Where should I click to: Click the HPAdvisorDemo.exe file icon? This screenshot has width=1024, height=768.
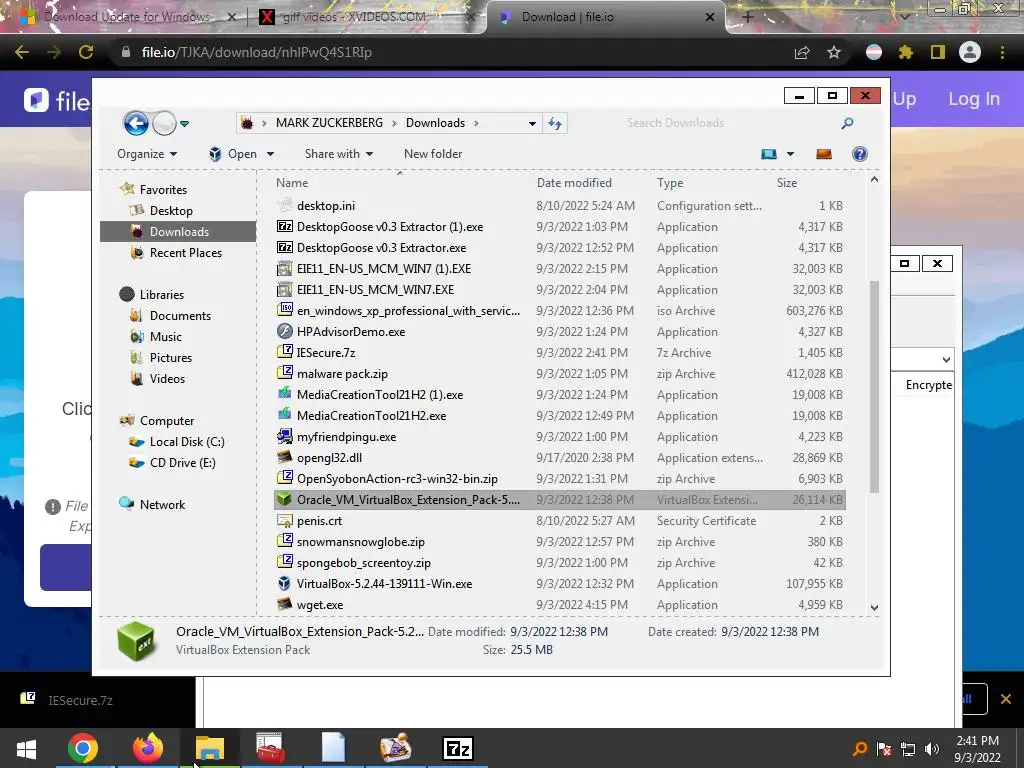pos(285,332)
